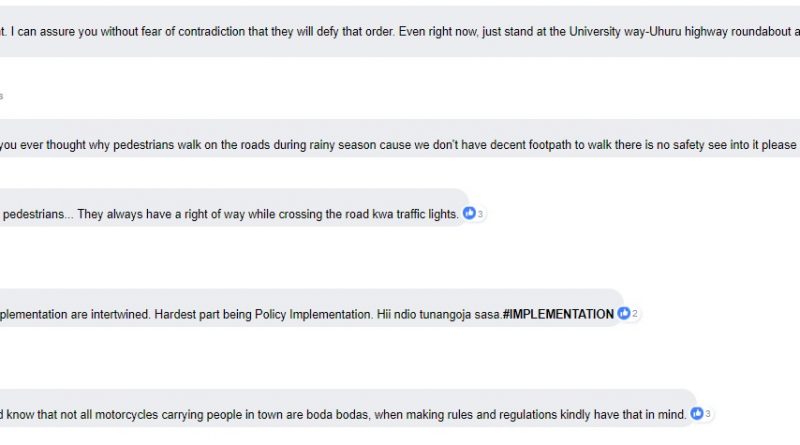Select the Policy Implementation comment bubble

coord(312,308)
